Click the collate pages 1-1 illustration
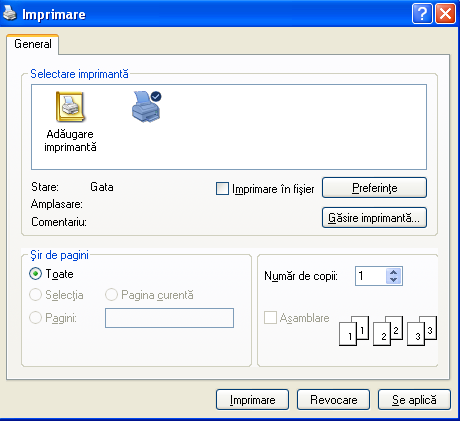The height and width of the screenshot is (422, 460). (x=354, y=331)
